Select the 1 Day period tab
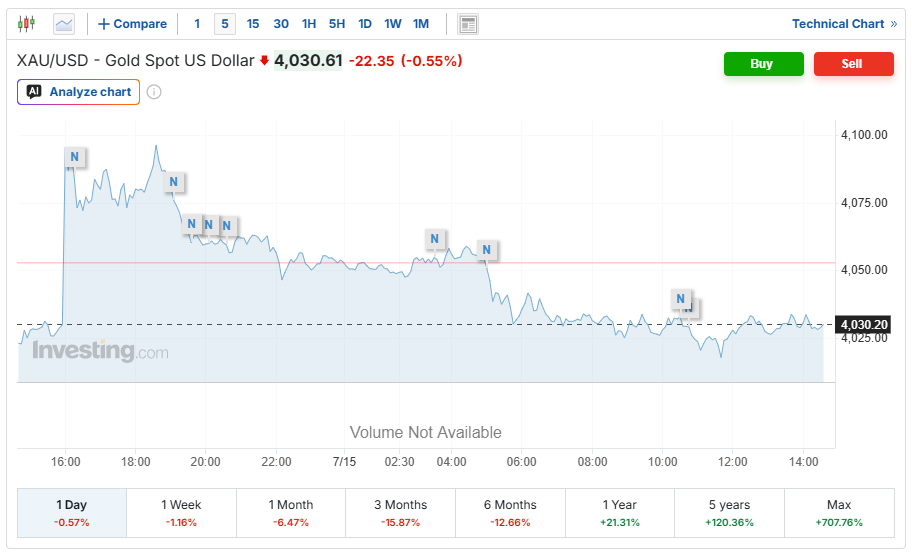 click(x=72, y=513)
